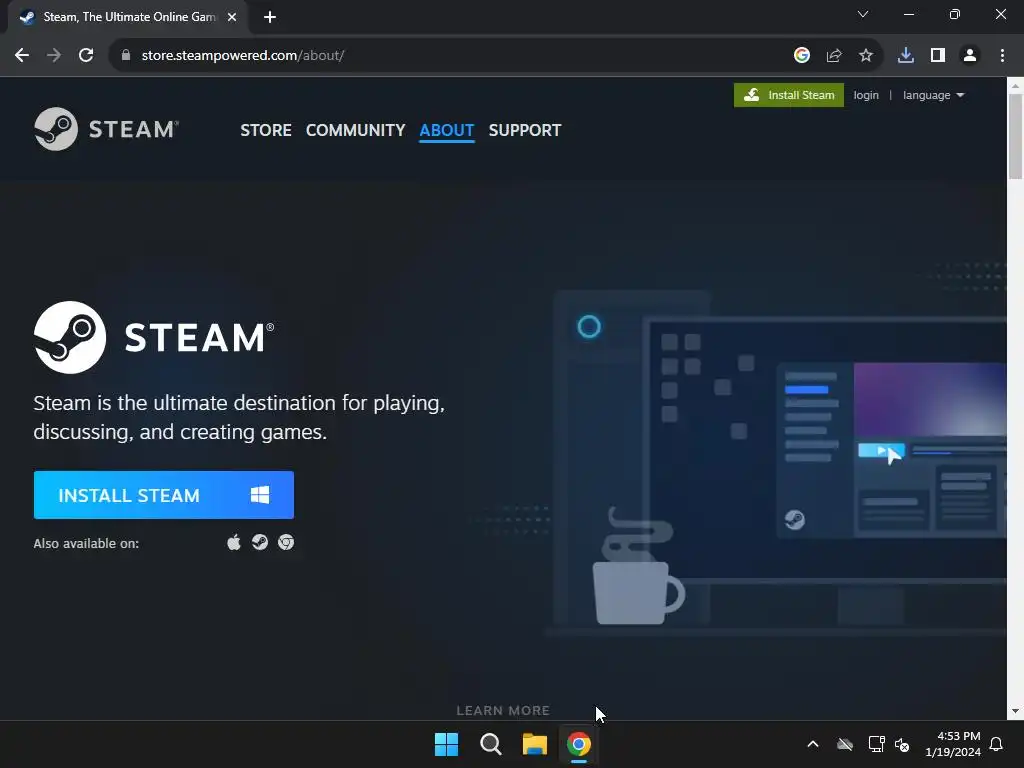Click the OneDrive cloud tray icon
Screen dimensions: 1024x768
pos(845,744)
